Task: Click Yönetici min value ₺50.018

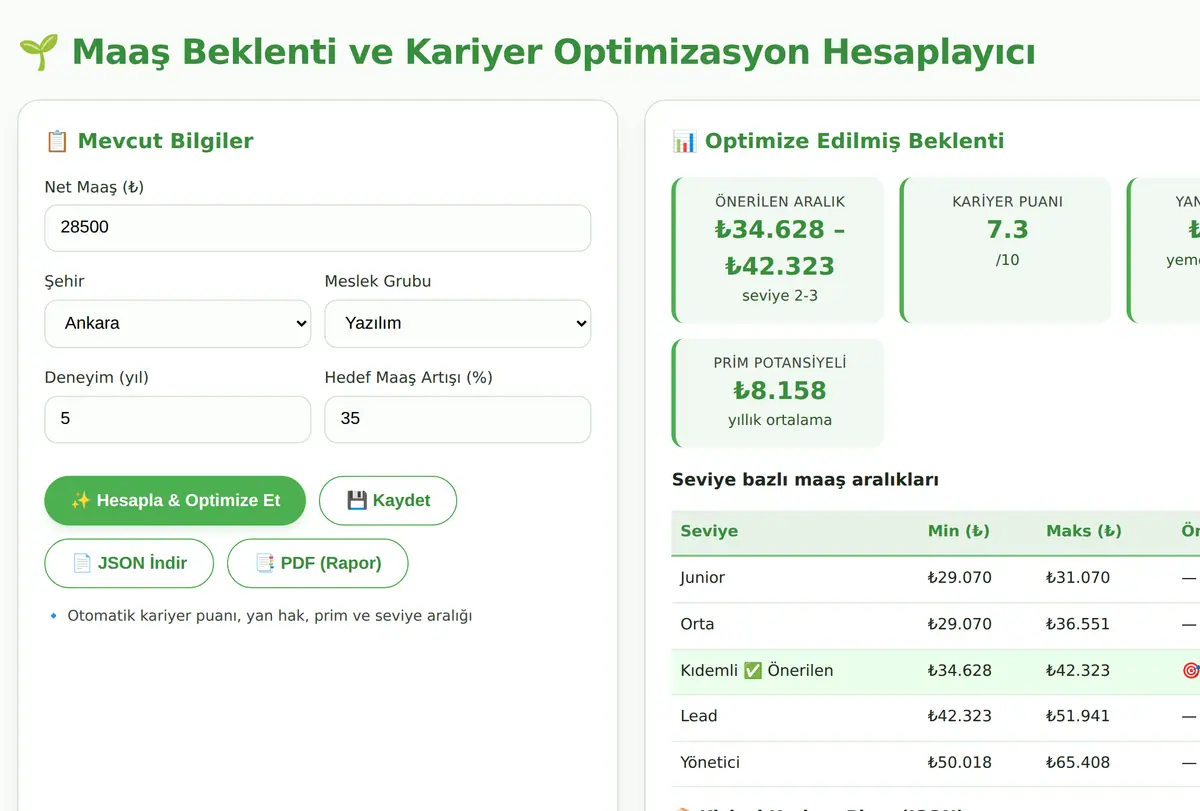Action: click(x=960, y=762)
